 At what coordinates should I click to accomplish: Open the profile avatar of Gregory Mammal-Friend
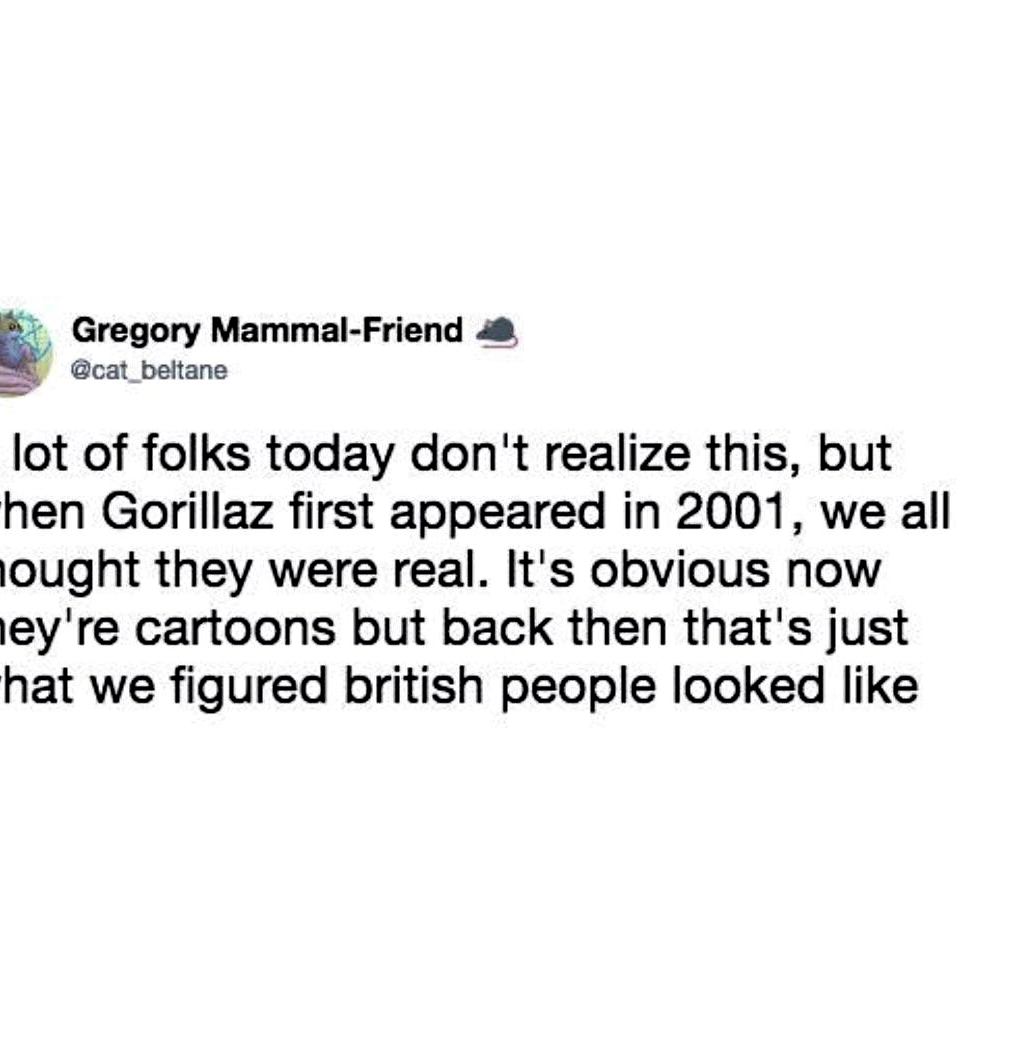[24, 353]
